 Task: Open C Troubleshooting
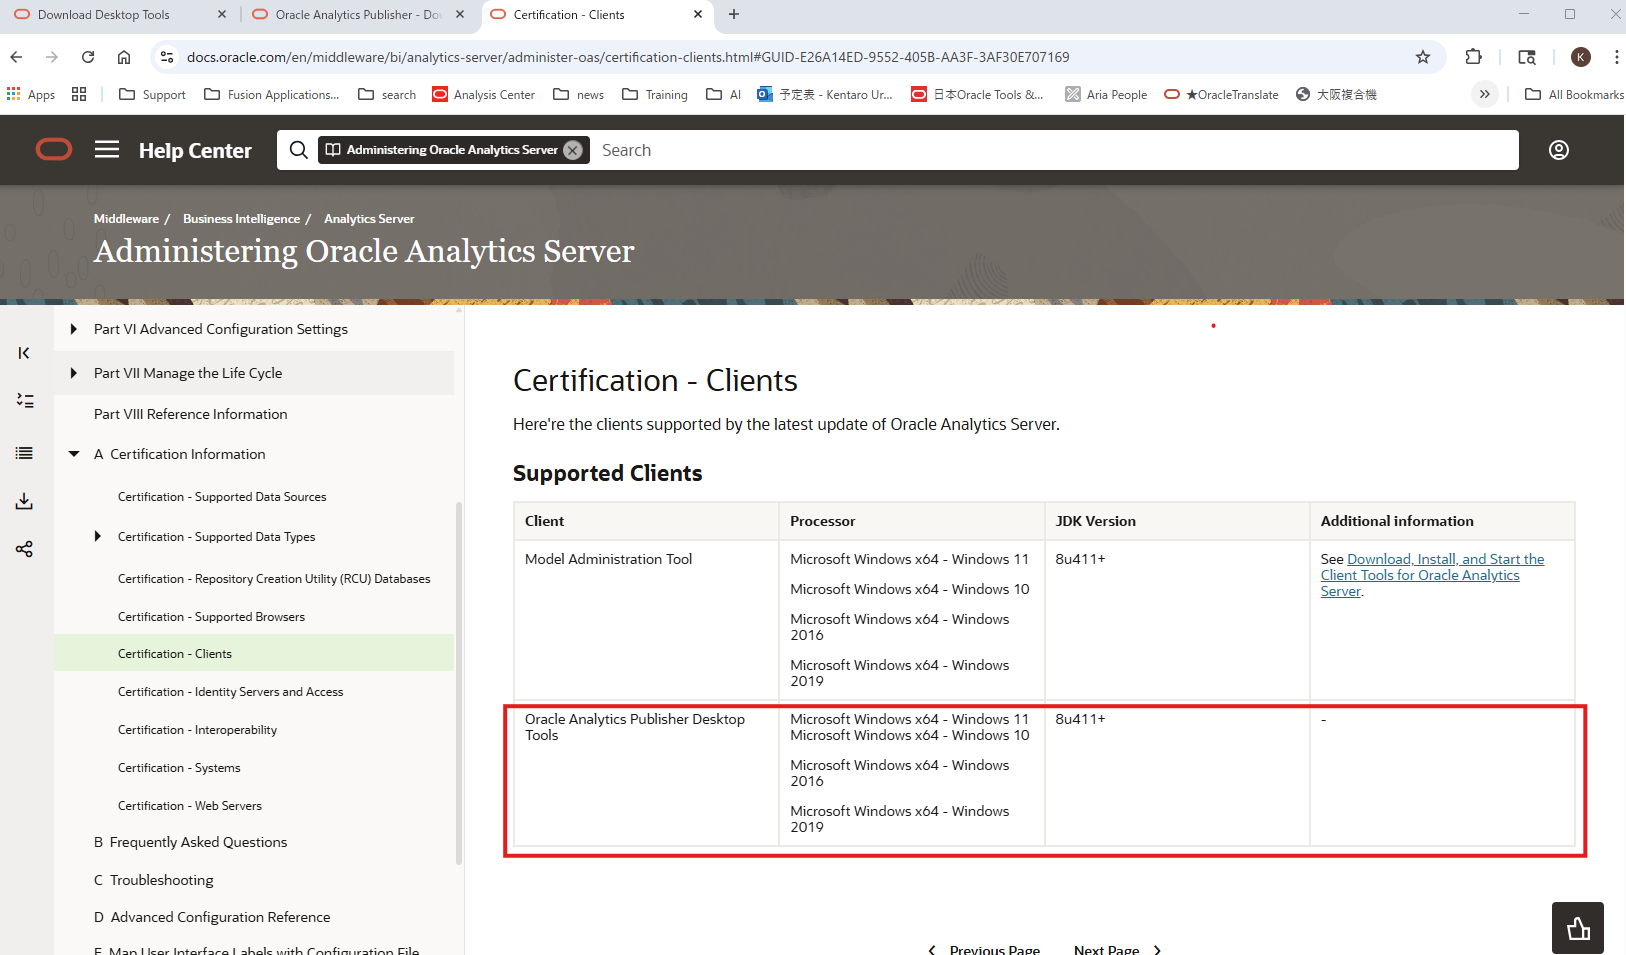pyautogui.click(x=154, y=880)
